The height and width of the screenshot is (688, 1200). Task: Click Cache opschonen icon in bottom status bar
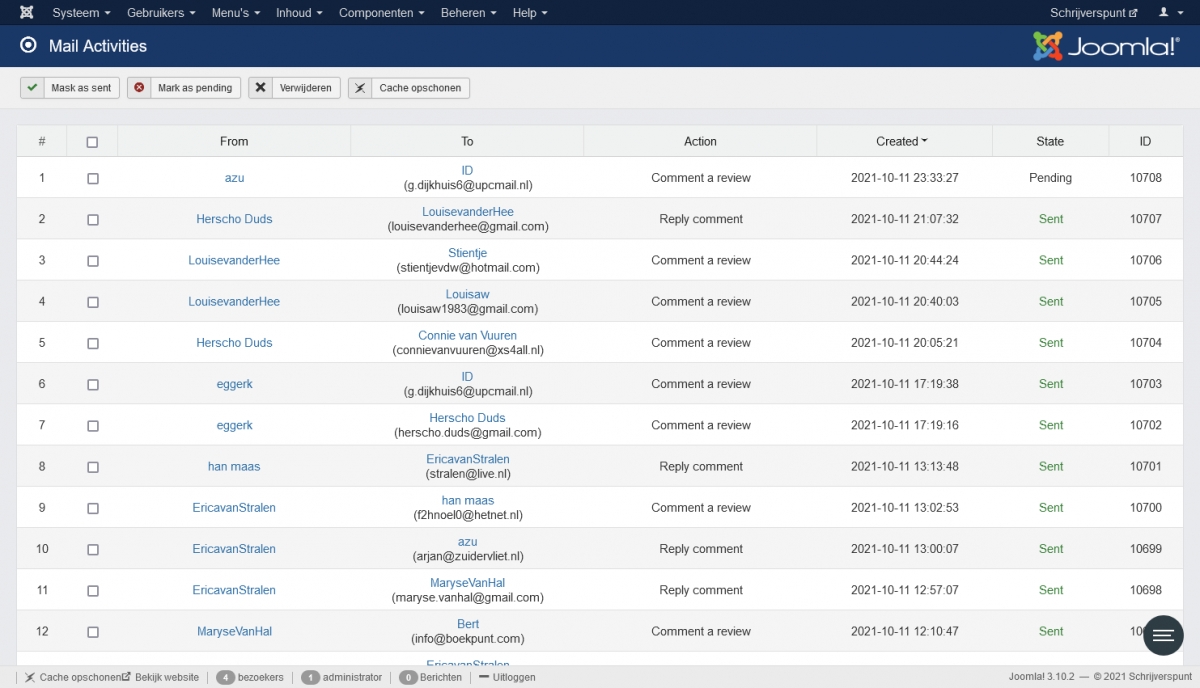[30, 677]
